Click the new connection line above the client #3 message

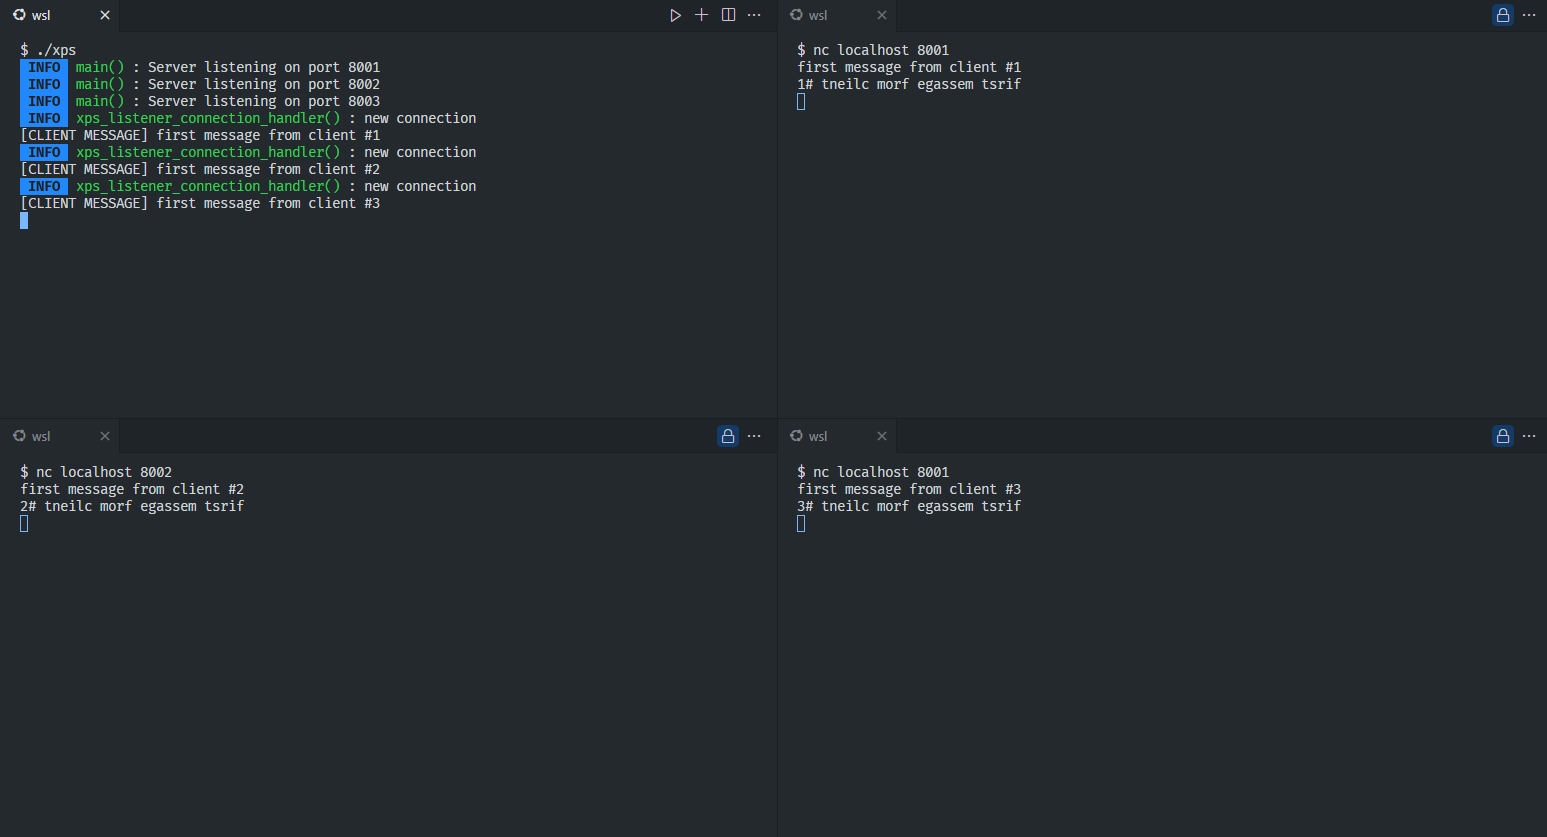click(248, 186)
